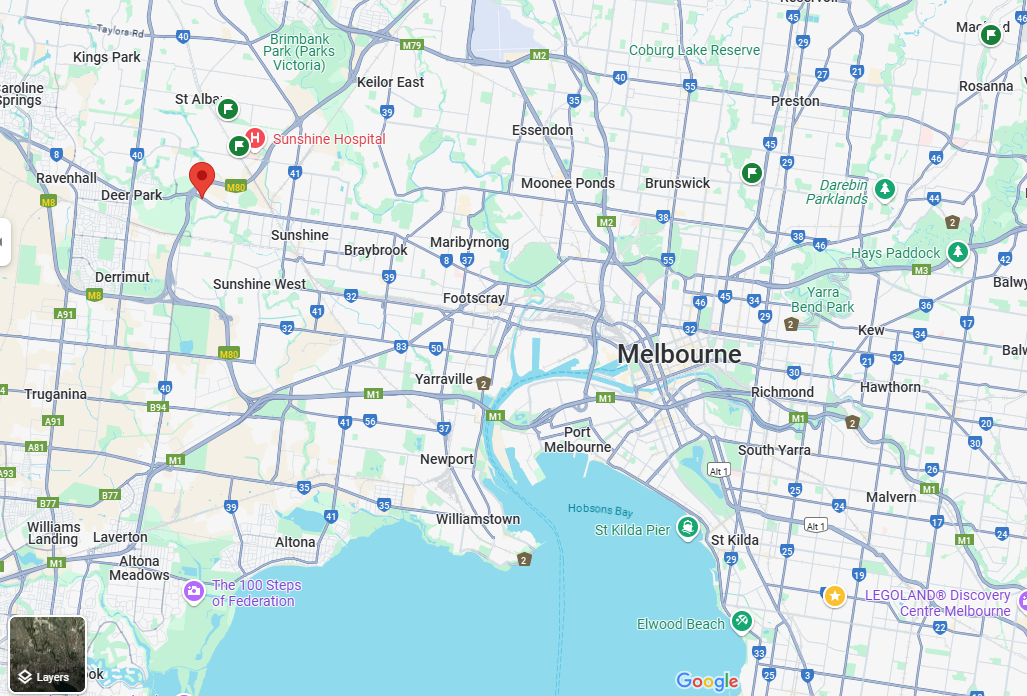Click the LEGOLAND Discovery Centre star icon

[834, 596]
